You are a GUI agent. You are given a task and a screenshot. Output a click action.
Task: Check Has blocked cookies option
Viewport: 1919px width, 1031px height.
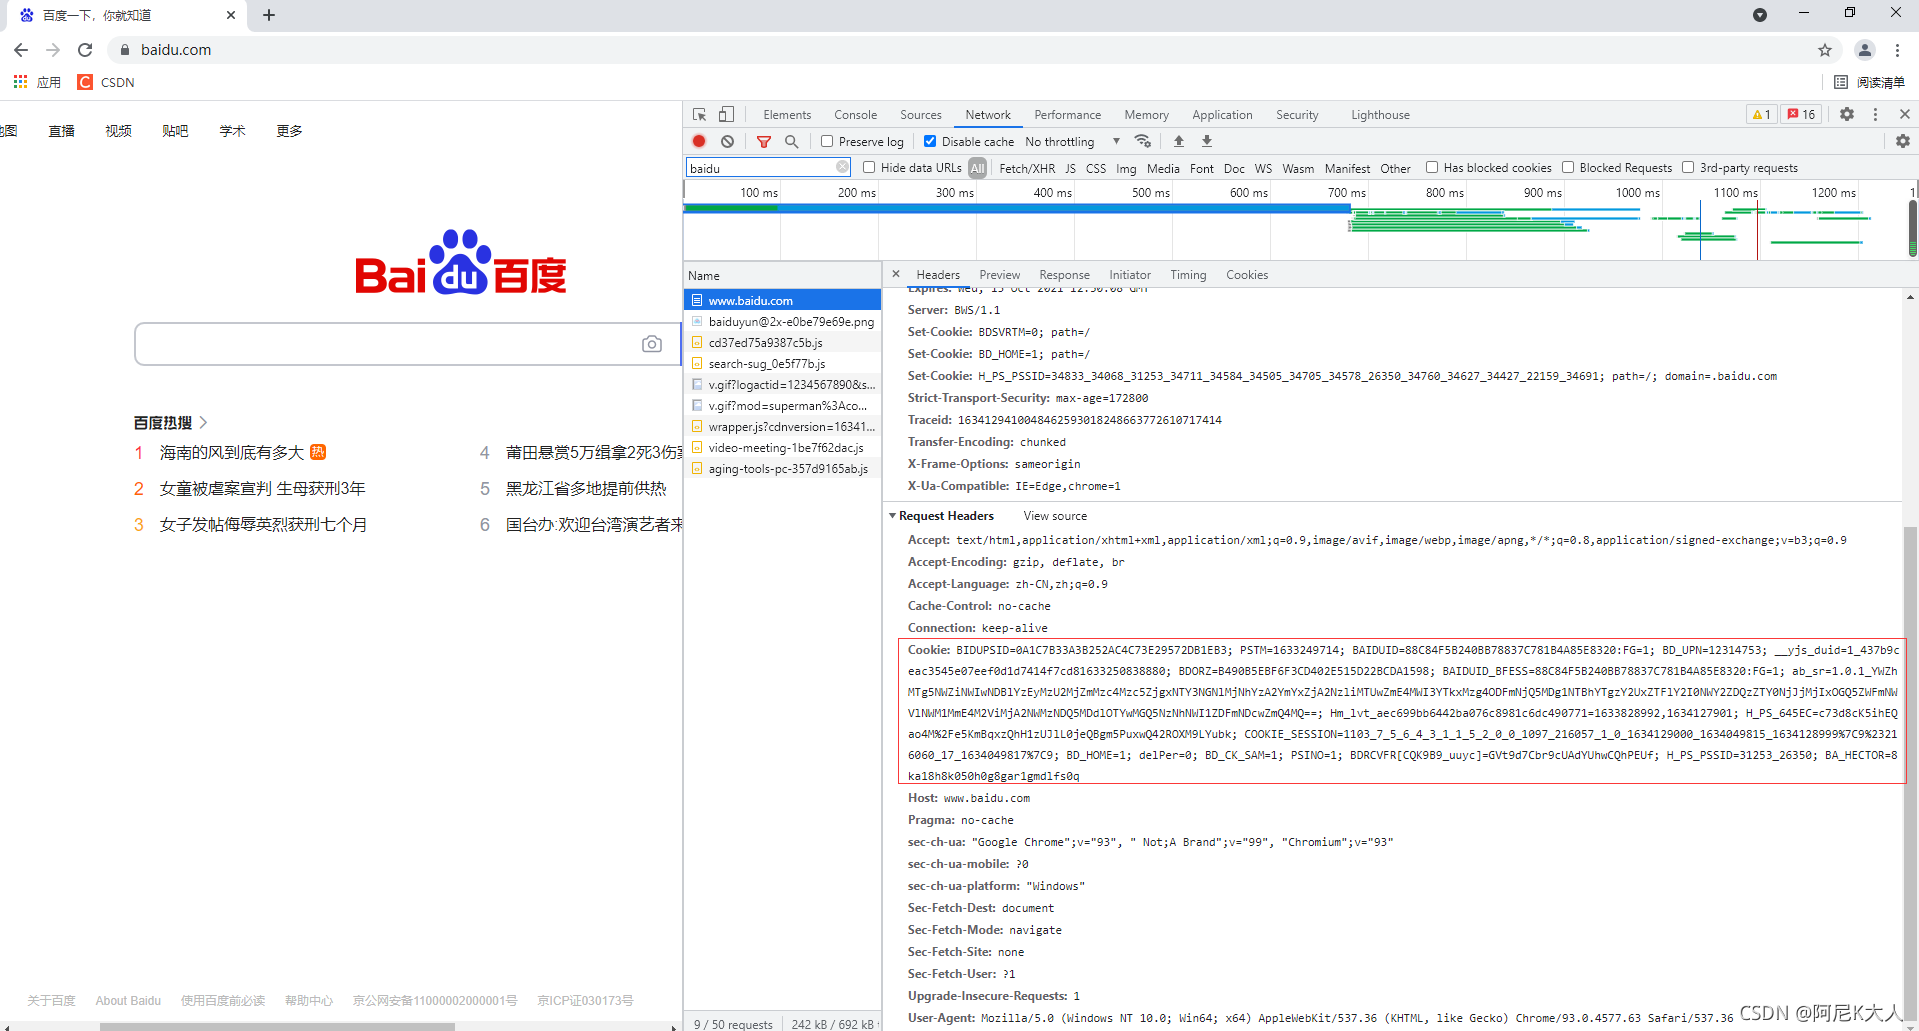[1432, 168]
